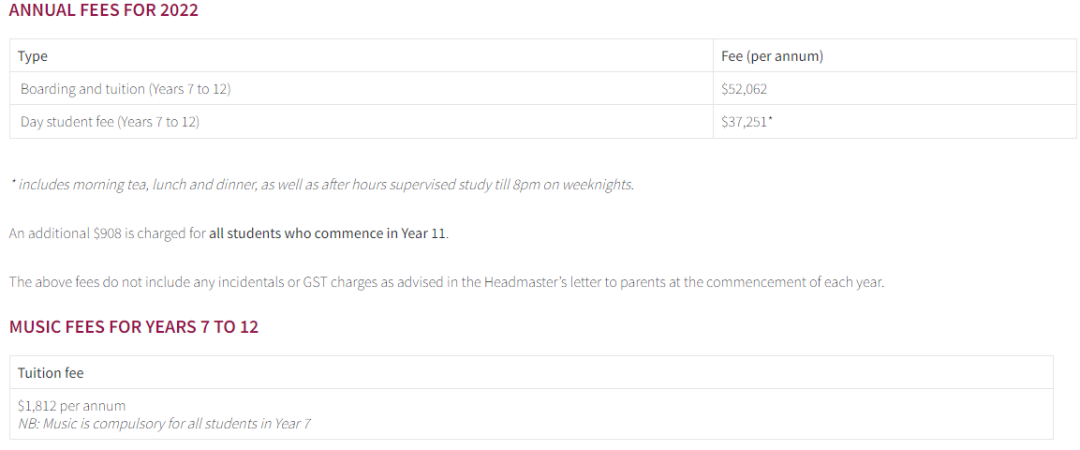Click the 'Day student fee (Years 7 to 12)' cell
This screenshot has height=450, width=1080.
[x=110, y=122]
